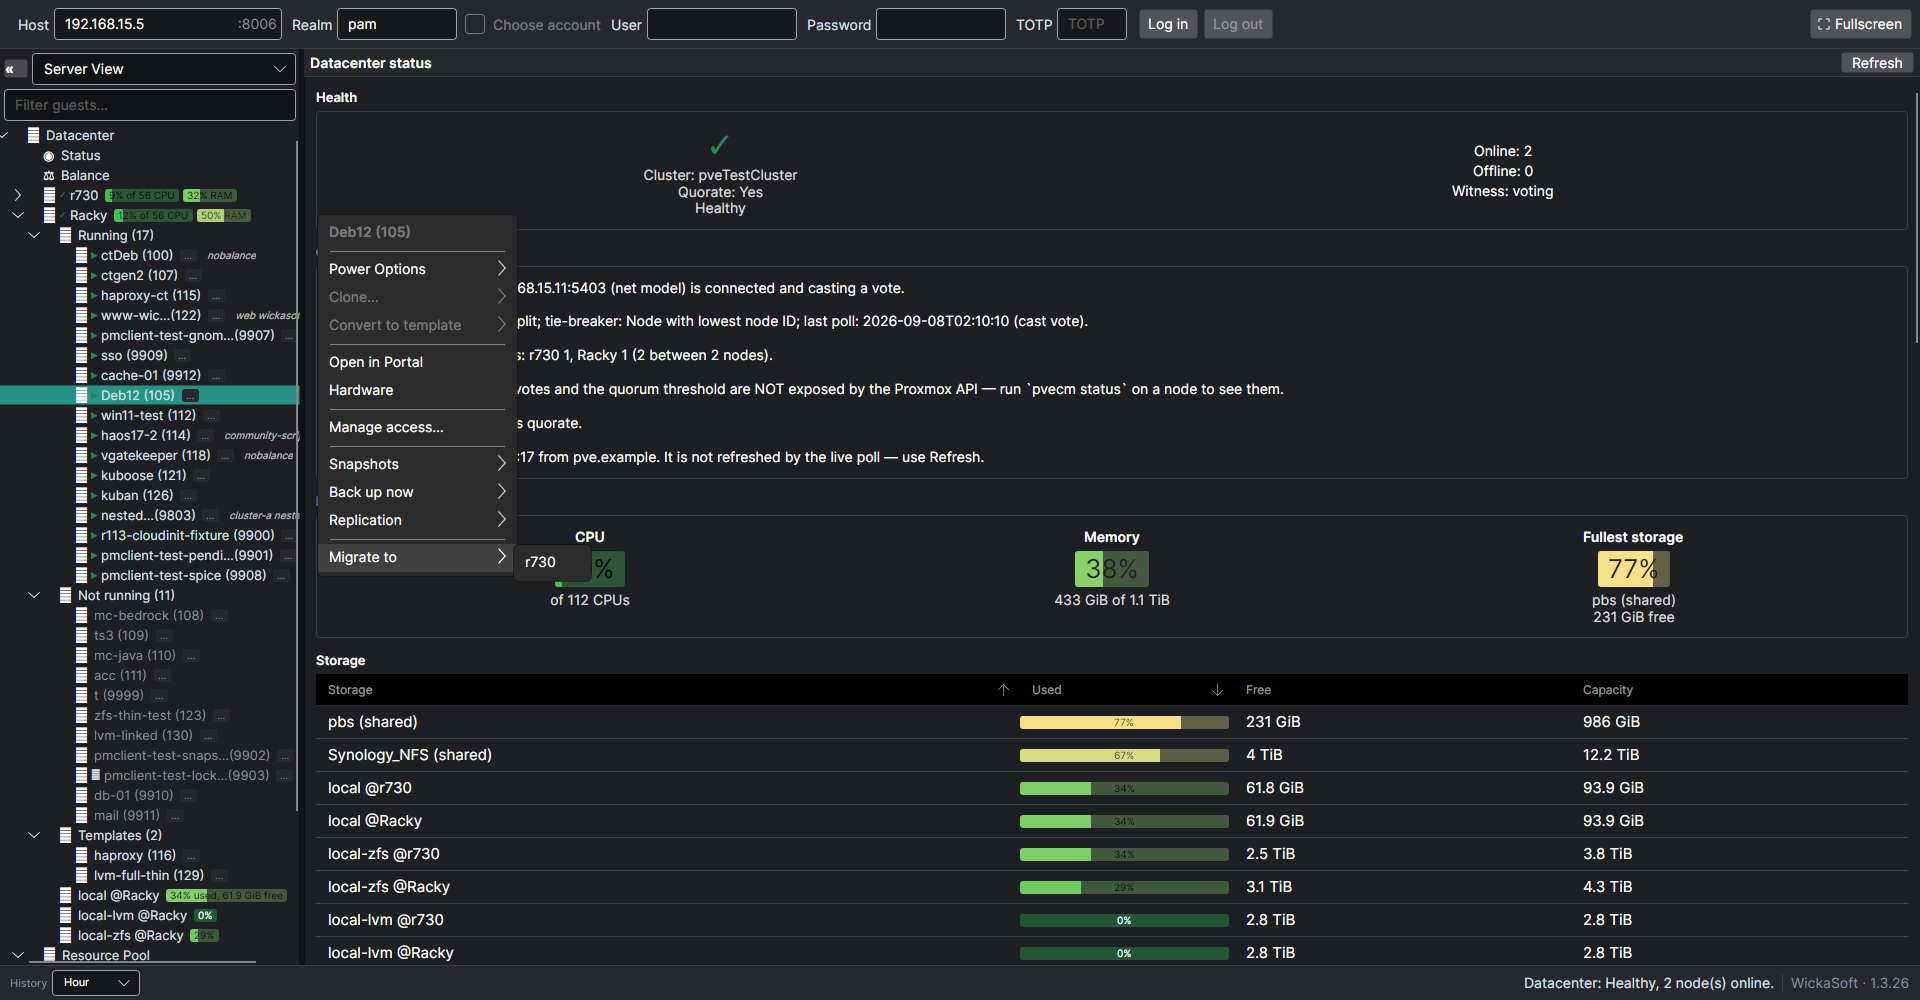Click the descending sort arrow beside Used column
1920x1000 pixels.
[x=1217, y=690]
